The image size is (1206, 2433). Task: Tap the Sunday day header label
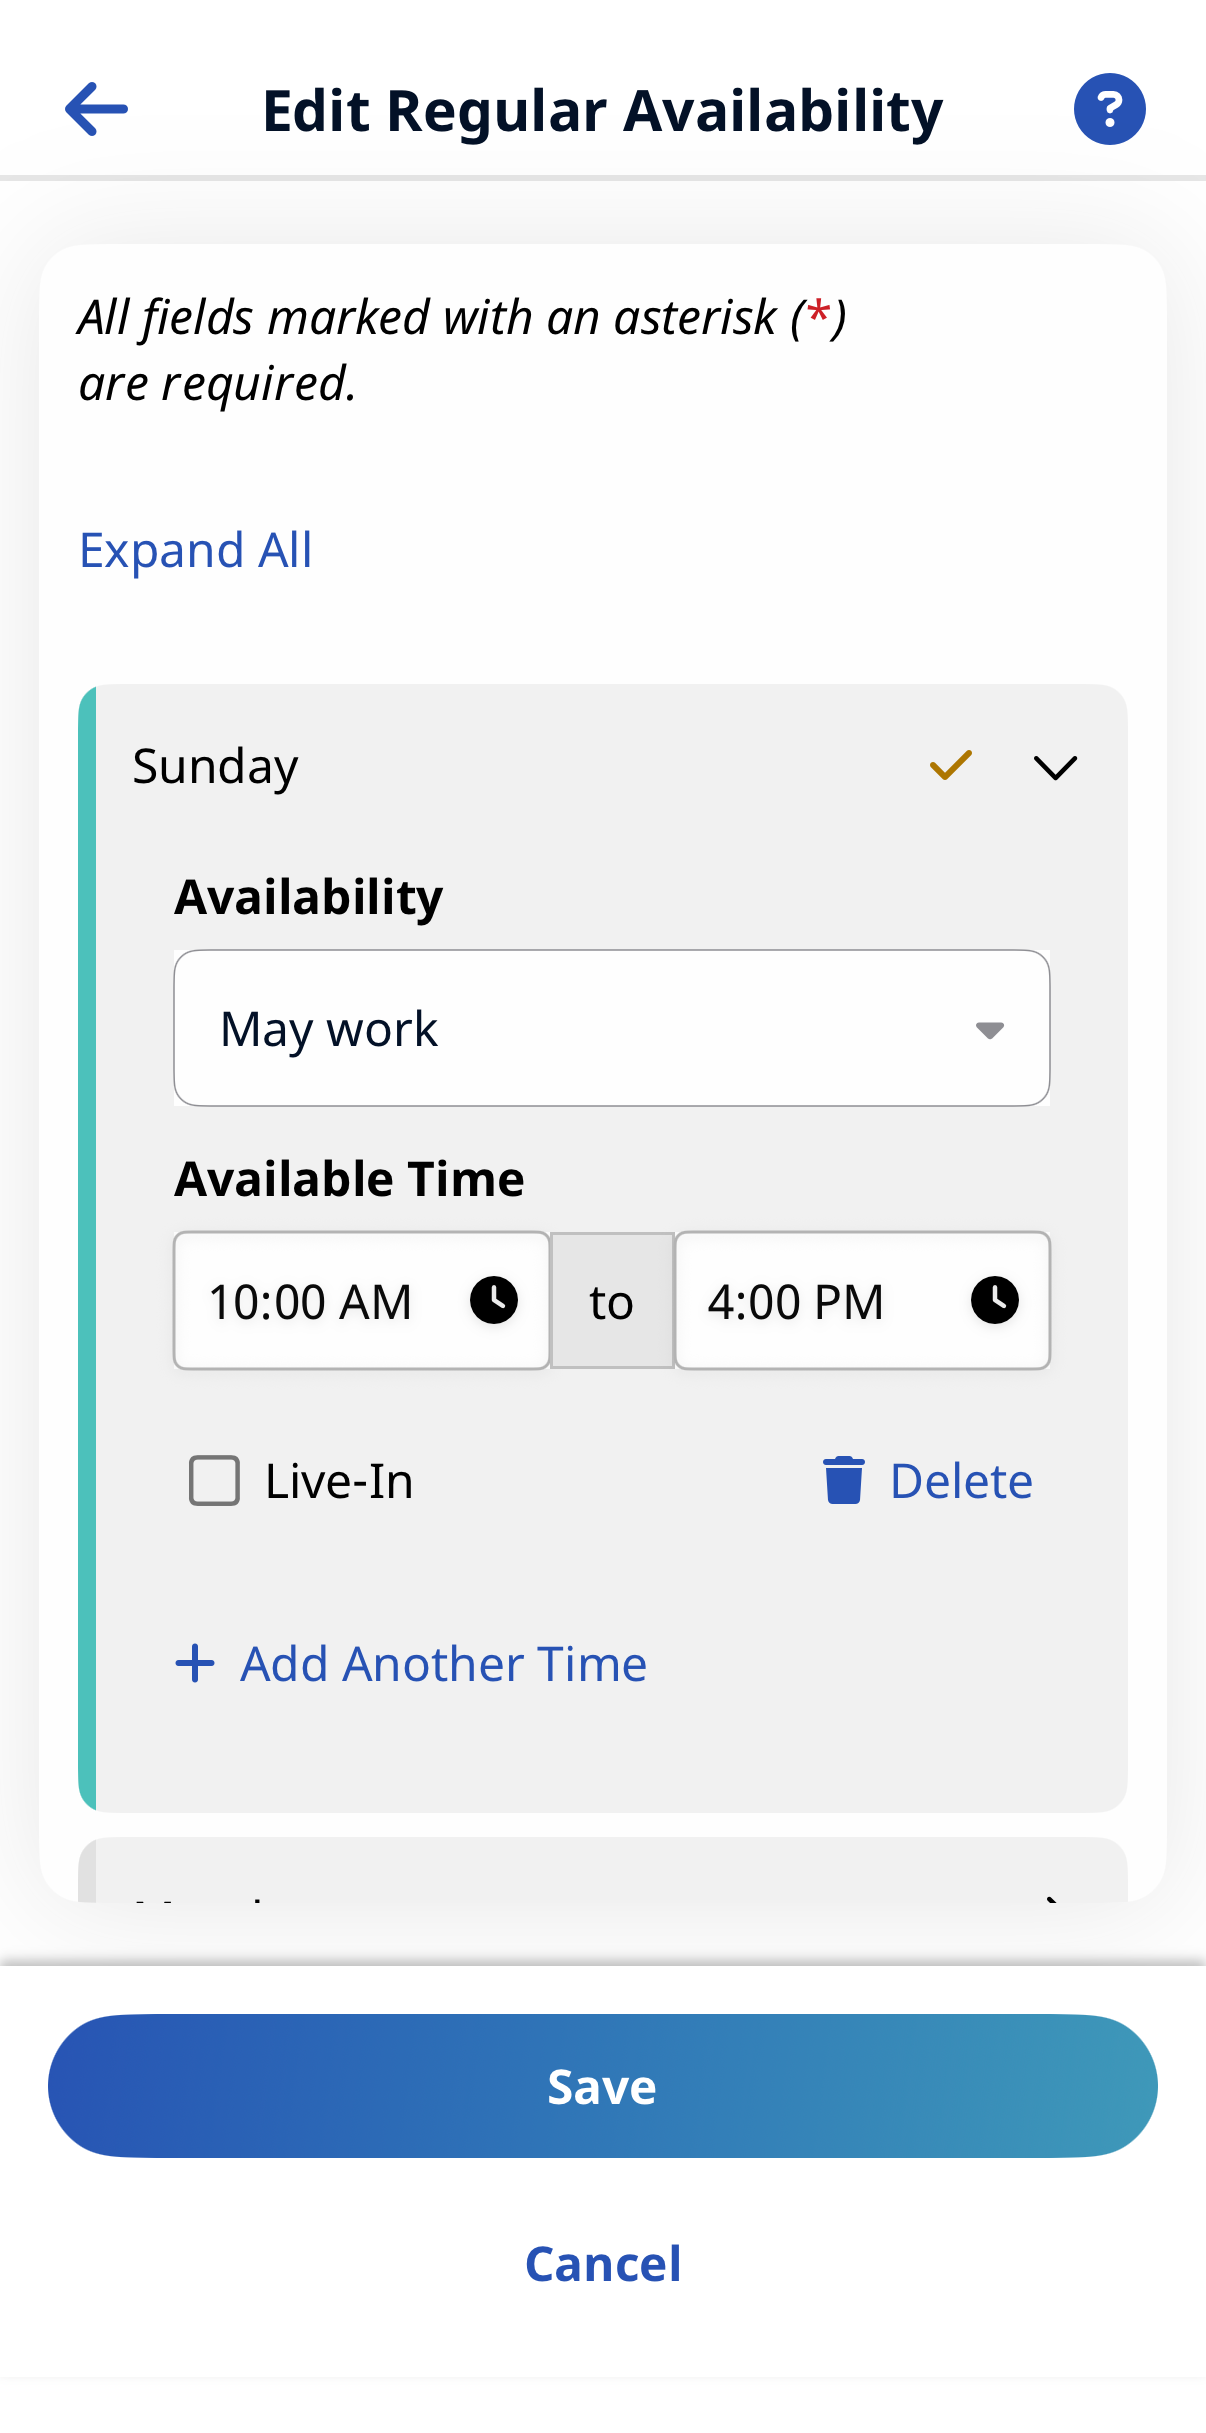pyautogui.click(x=216, y=767)
